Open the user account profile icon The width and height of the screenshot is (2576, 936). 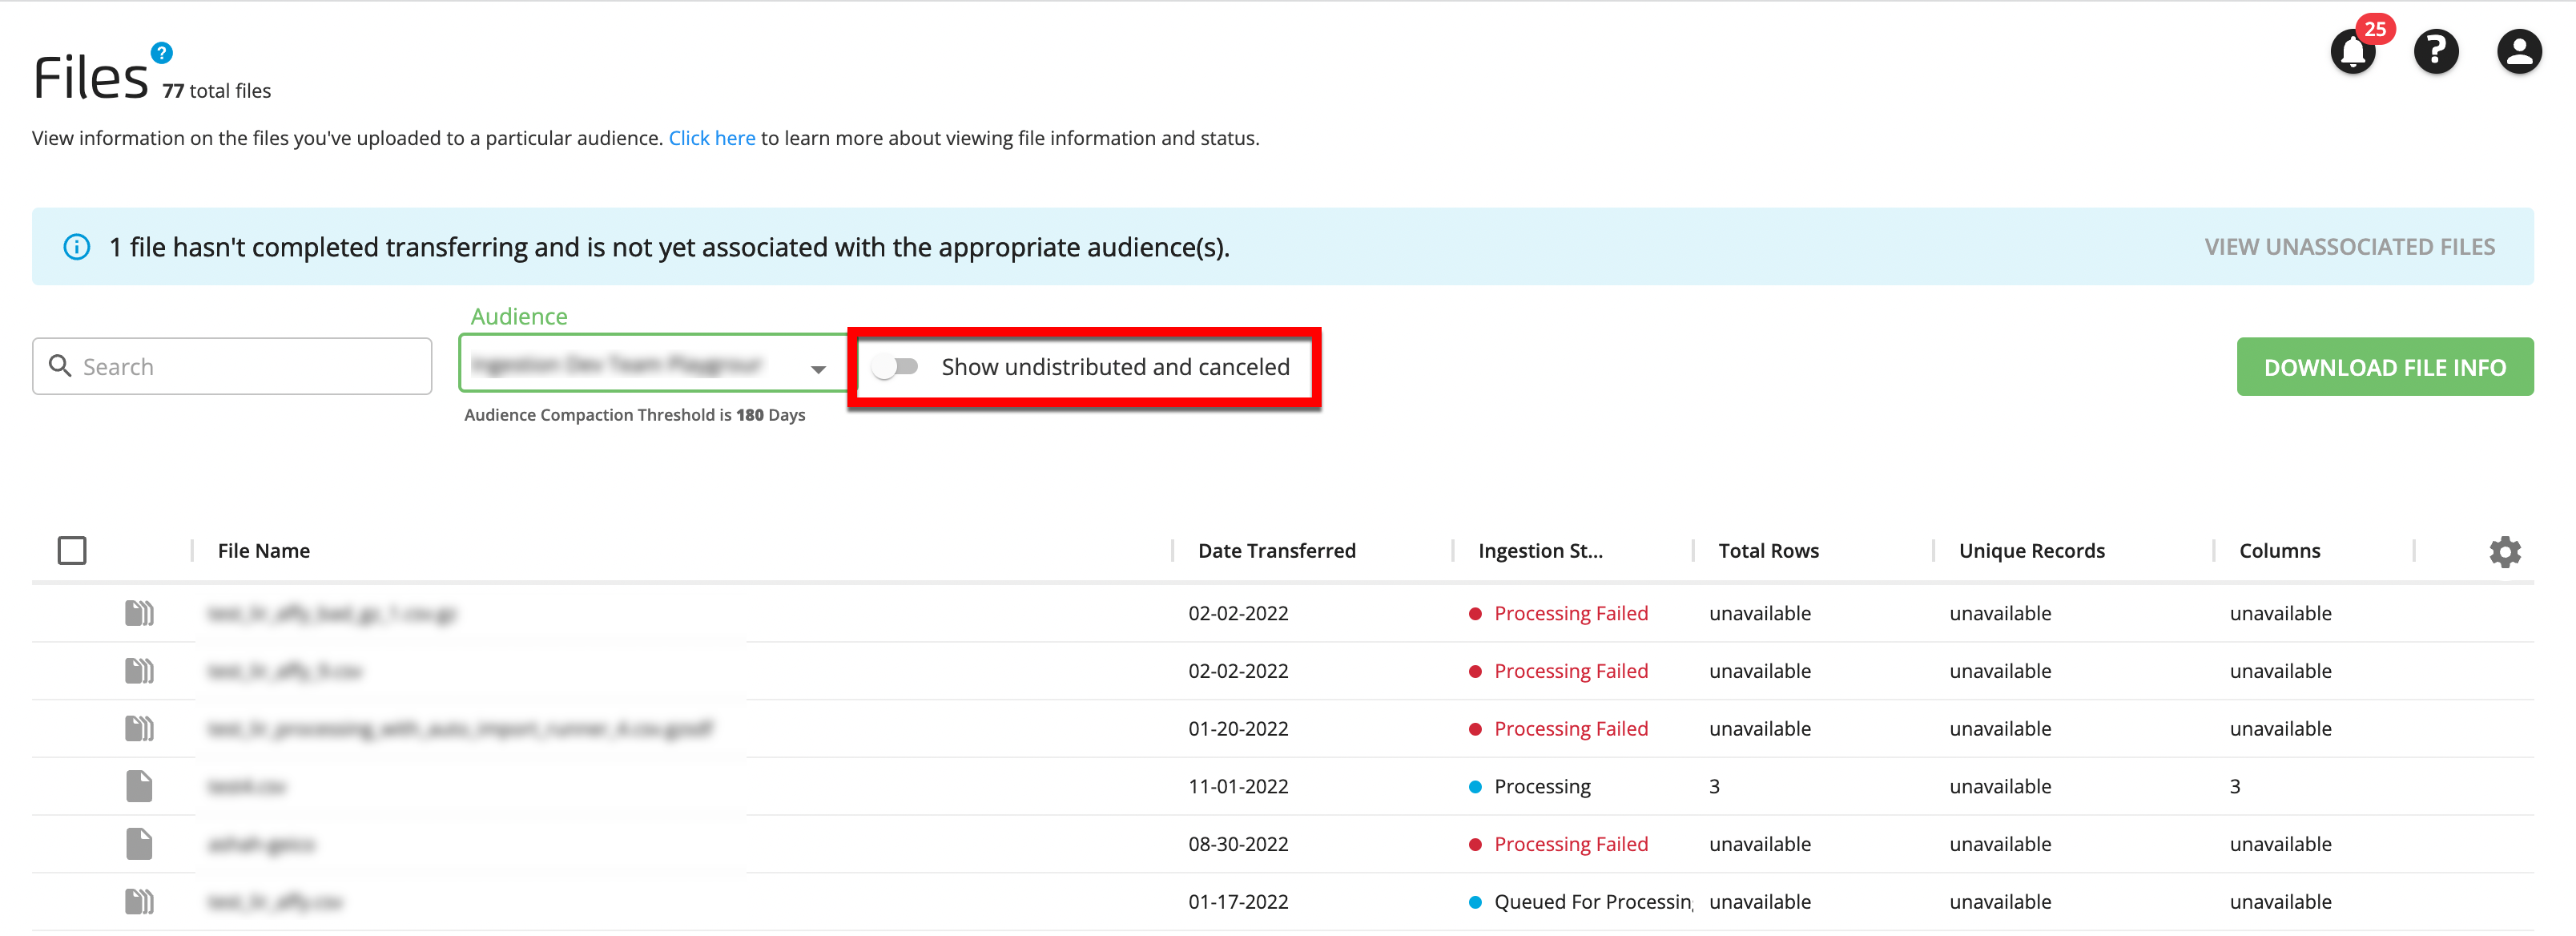tap(2519, 51)
